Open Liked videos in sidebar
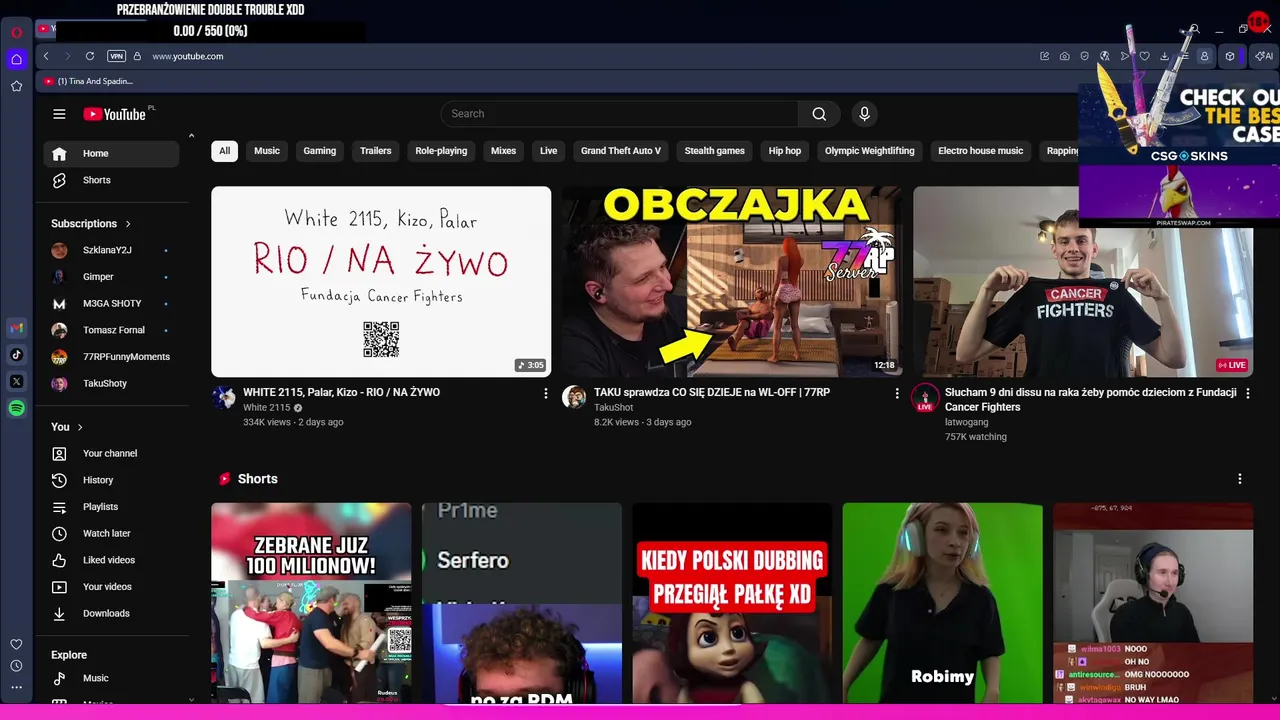1280x720 pixels. click(111, 560)
